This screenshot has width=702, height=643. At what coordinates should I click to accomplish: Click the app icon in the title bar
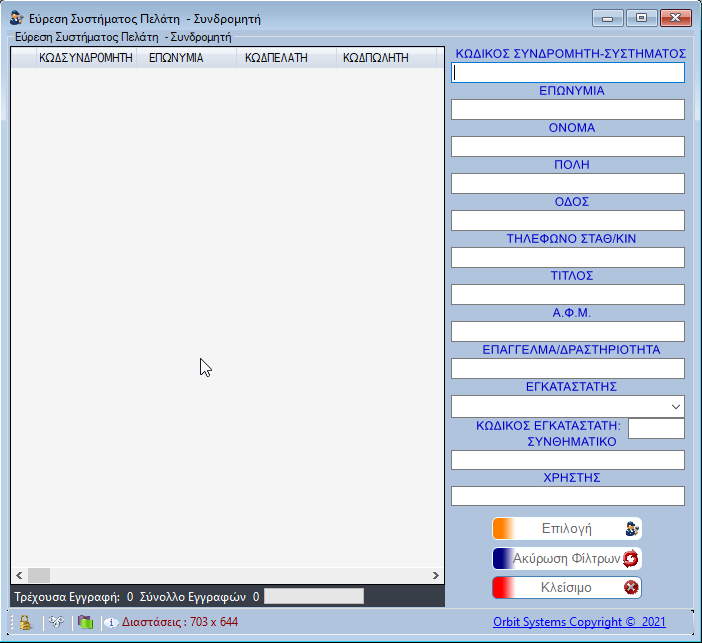[16, 18]
